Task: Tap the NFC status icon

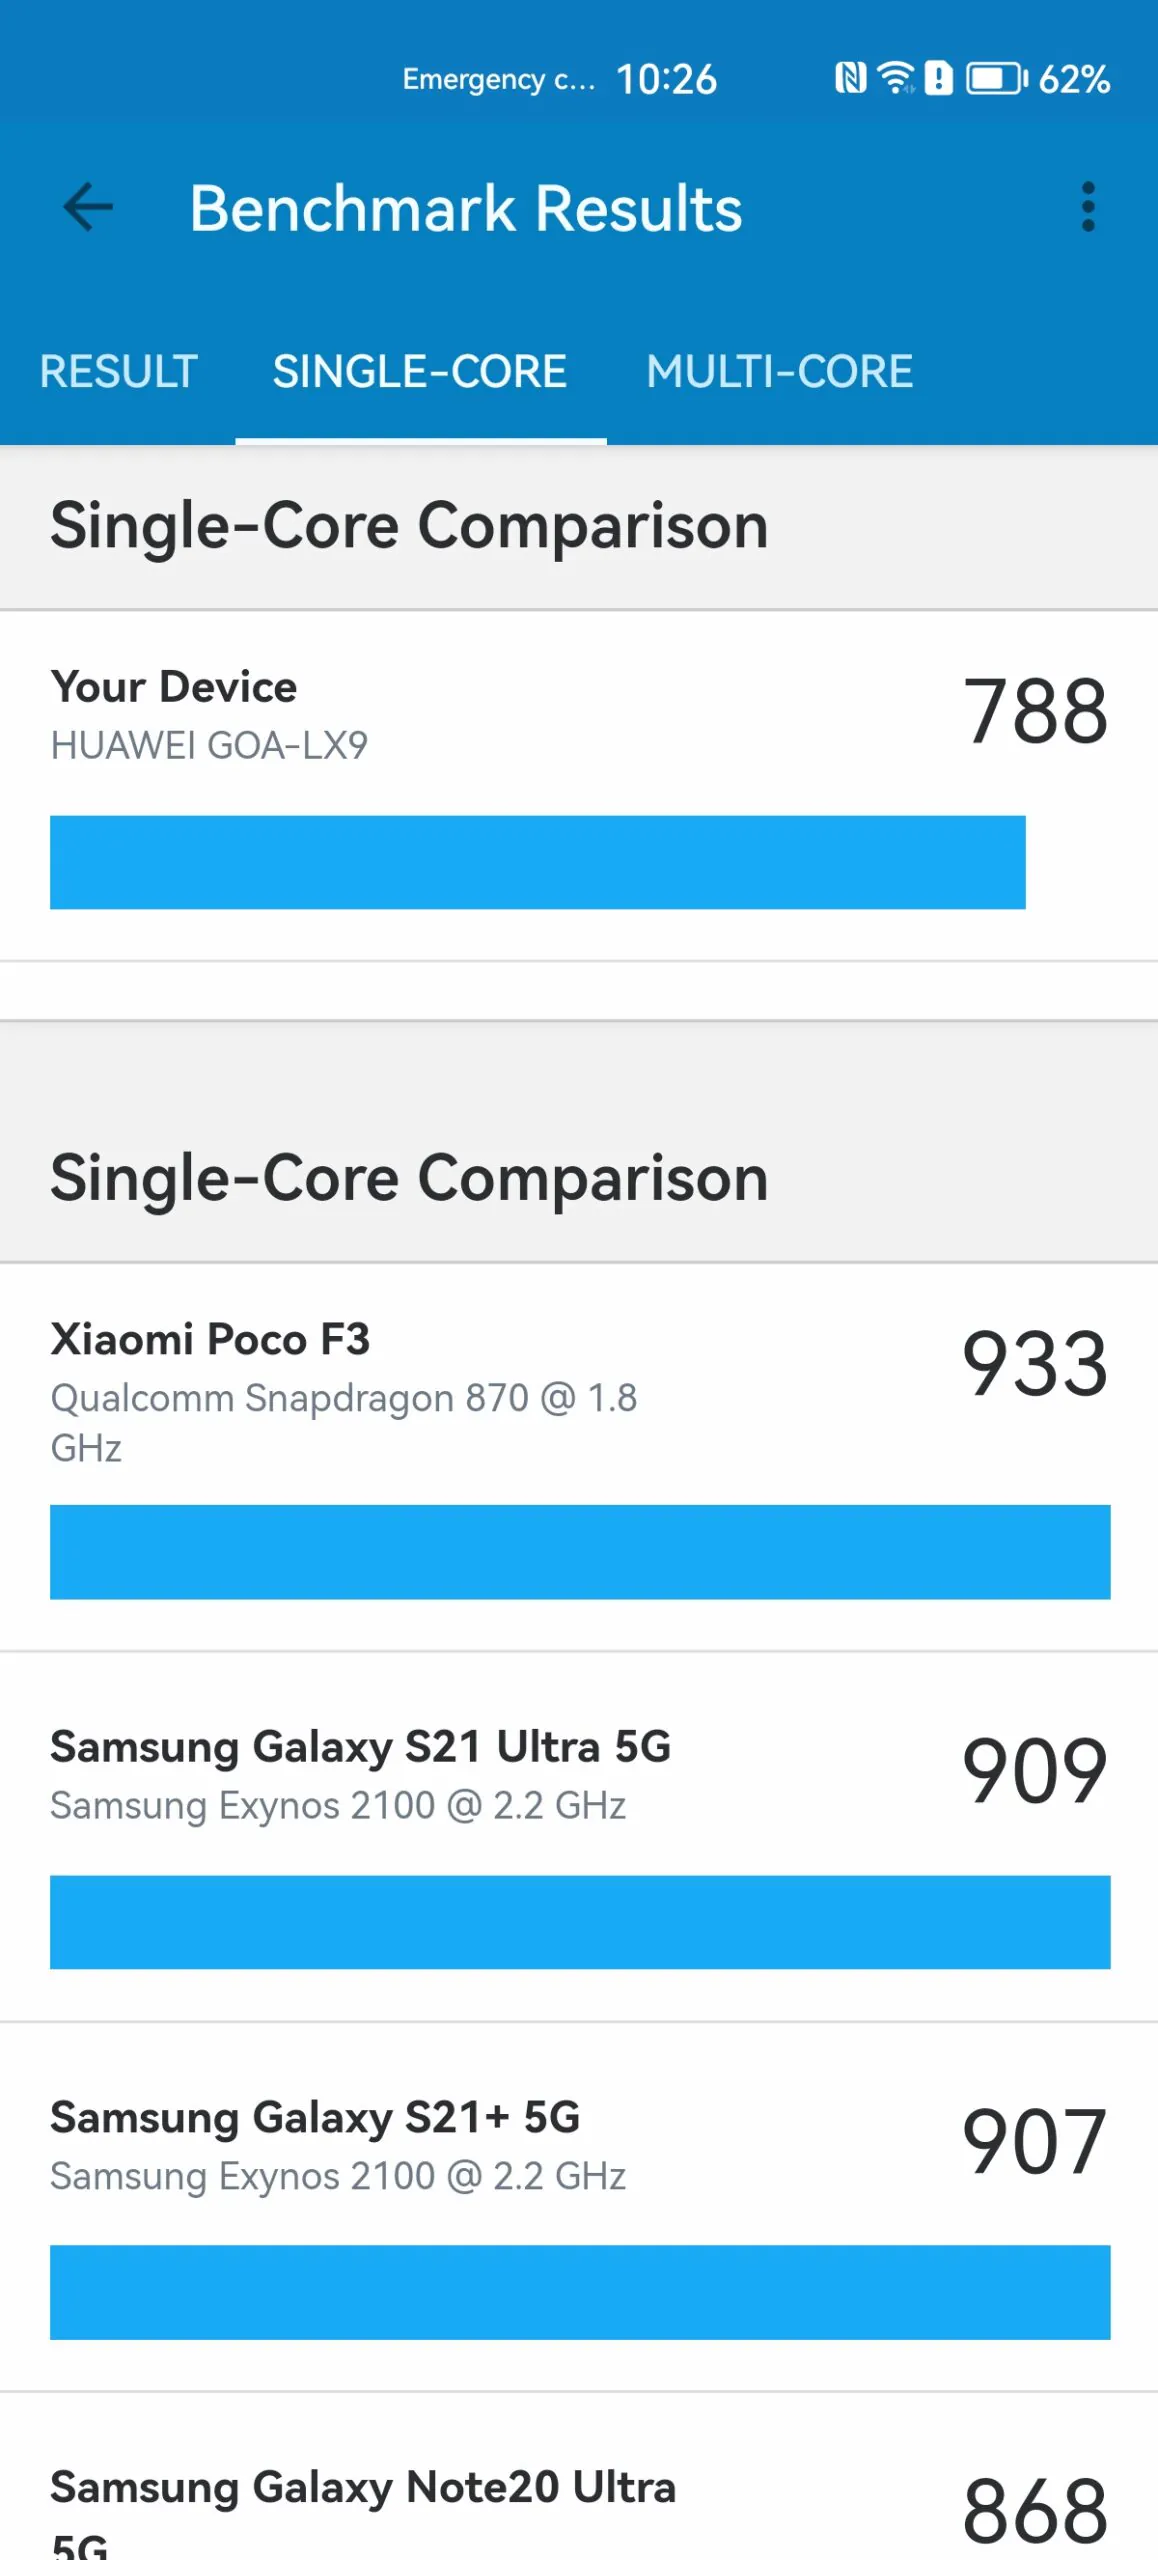Action: 850,78
